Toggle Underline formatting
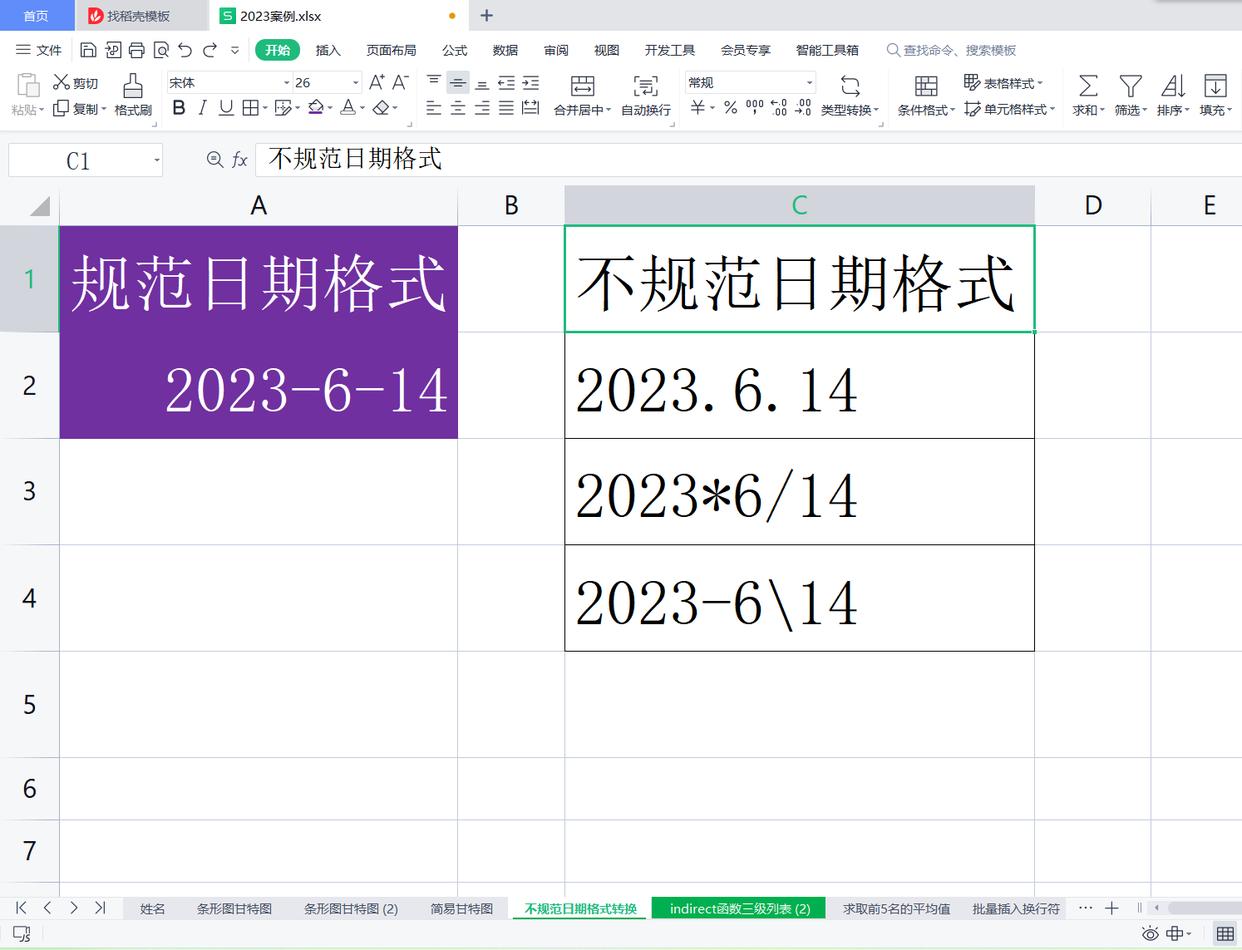The height and width of the screenshot is (950, 1242). 226,108
